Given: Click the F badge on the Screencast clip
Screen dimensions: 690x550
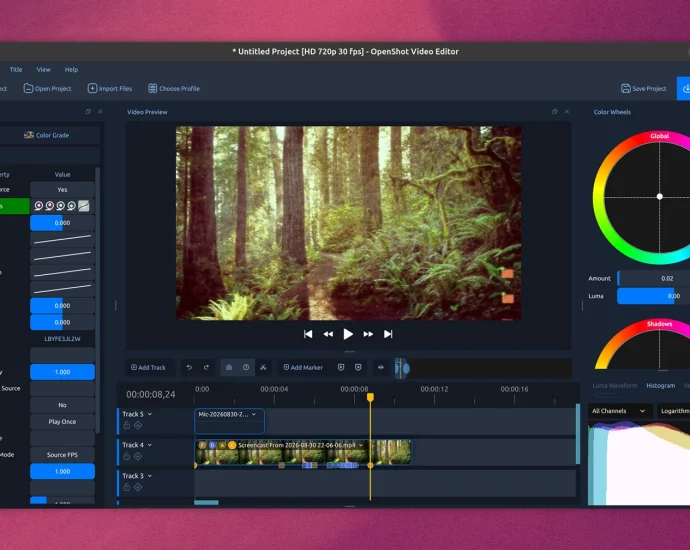Looking at the screenshot, I should click(x=202, y=445).
